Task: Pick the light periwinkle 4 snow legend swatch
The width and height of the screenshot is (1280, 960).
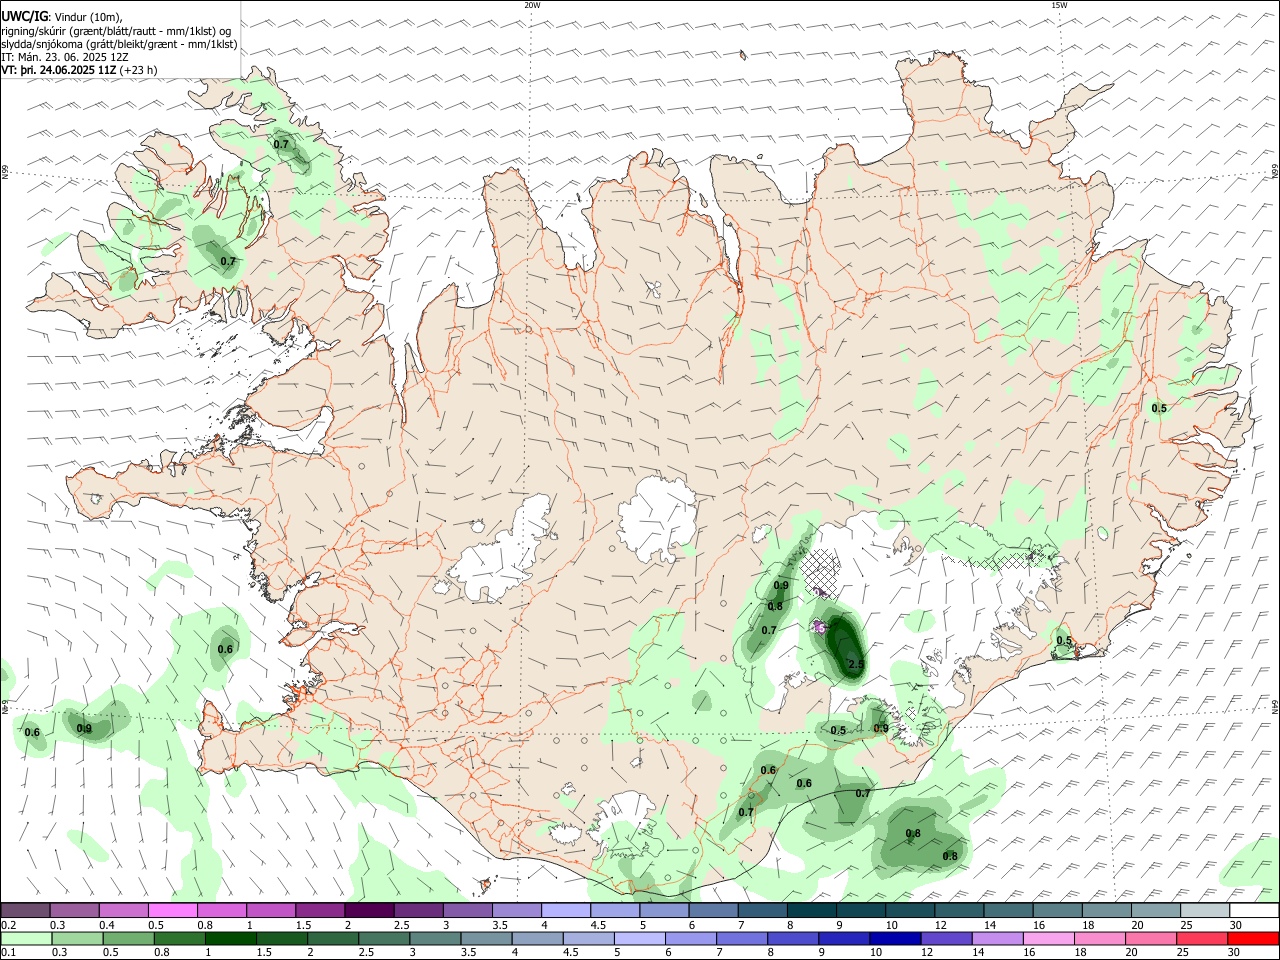Action: click(x=566, y=910)
